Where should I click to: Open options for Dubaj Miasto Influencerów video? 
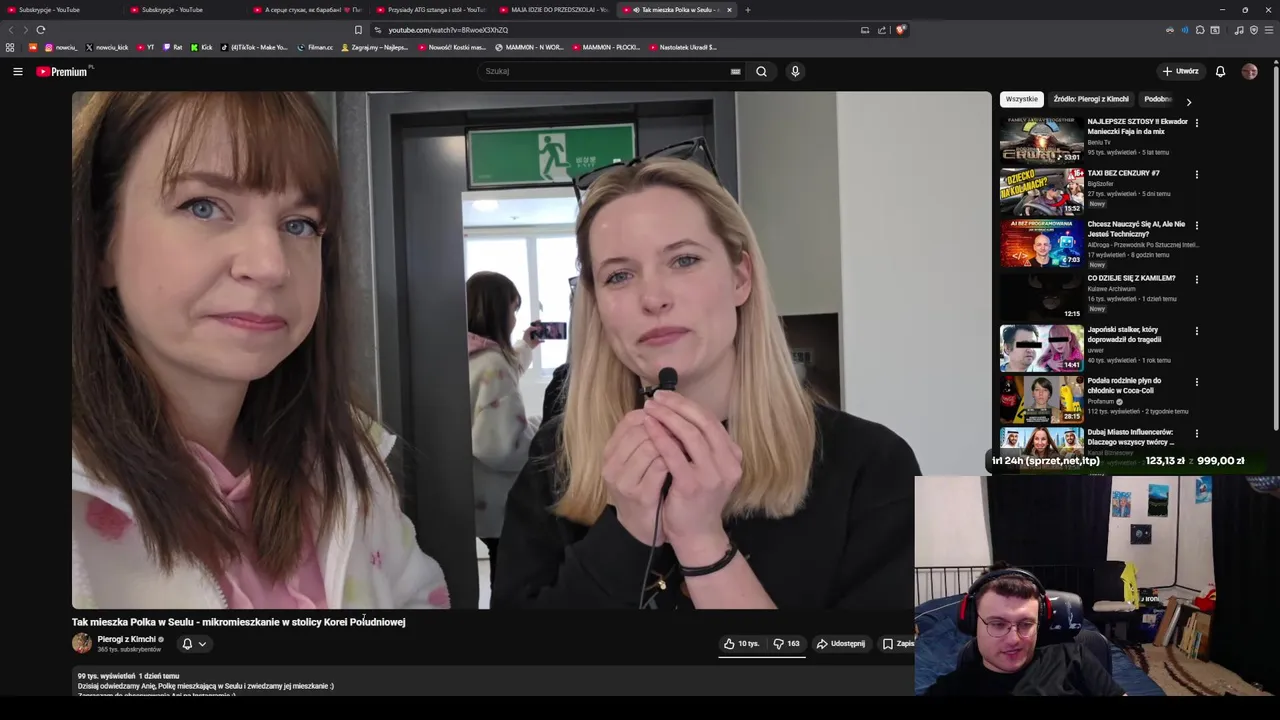pos(1197,434)
